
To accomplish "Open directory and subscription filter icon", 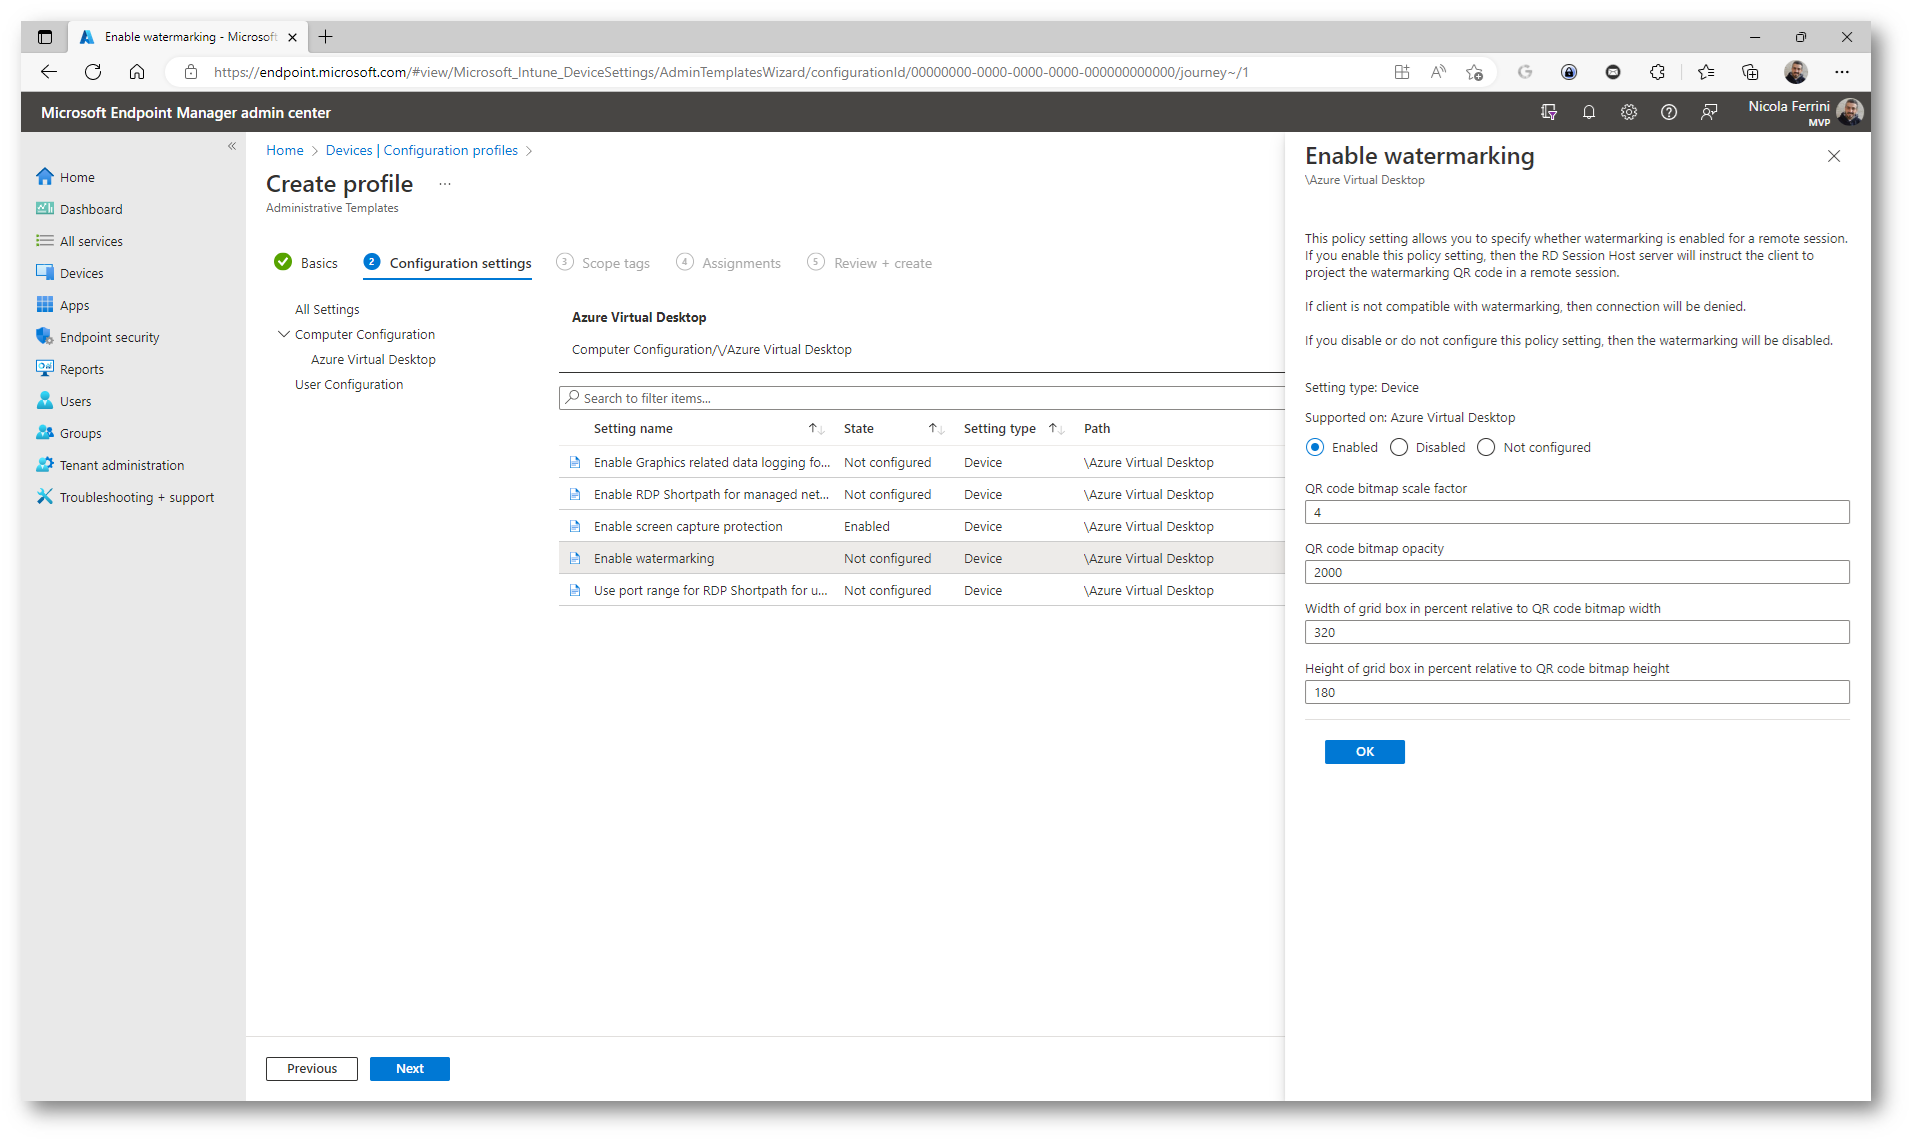I will [1549, 112].
